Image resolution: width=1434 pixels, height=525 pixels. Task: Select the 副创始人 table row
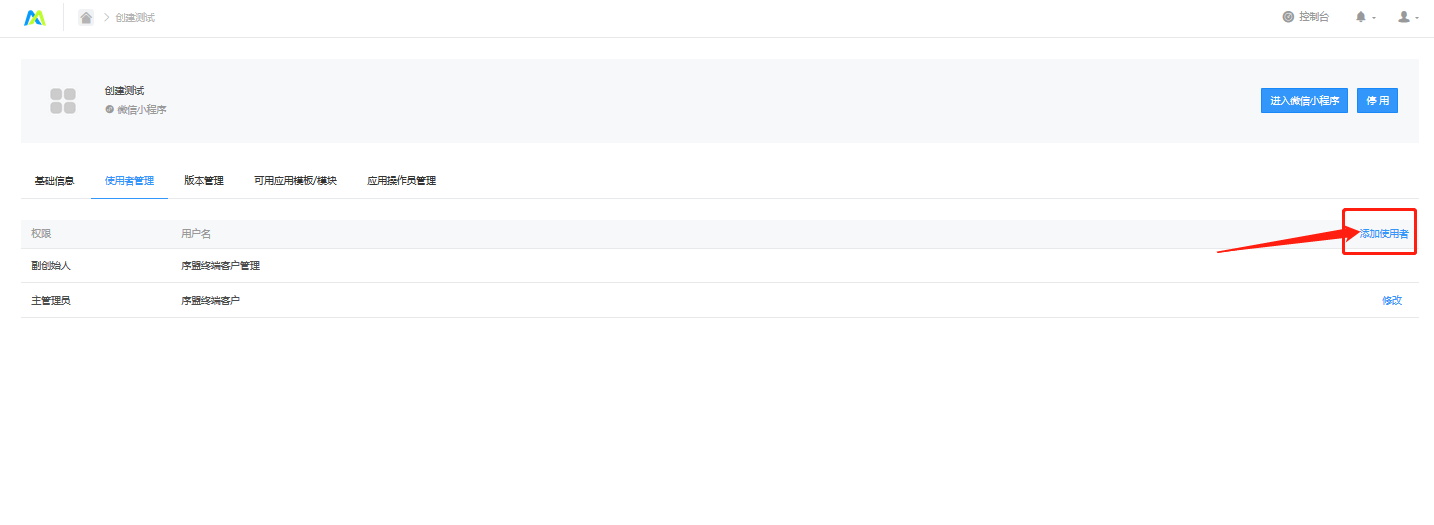(x=719, y=266)
